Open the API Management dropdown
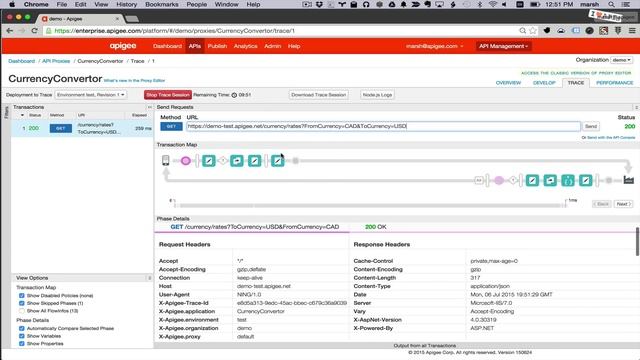This screenshot has width=640, height=360. click(x=503, y=46)
